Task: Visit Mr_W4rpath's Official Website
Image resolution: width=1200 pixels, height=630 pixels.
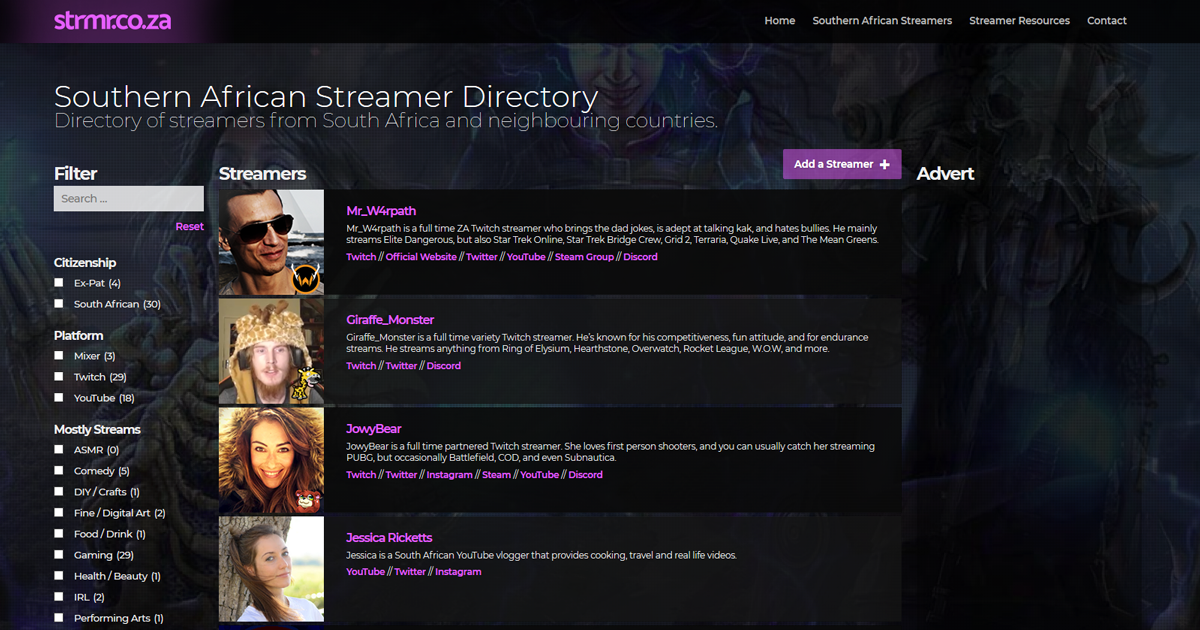Action: [x=421, y=256]
